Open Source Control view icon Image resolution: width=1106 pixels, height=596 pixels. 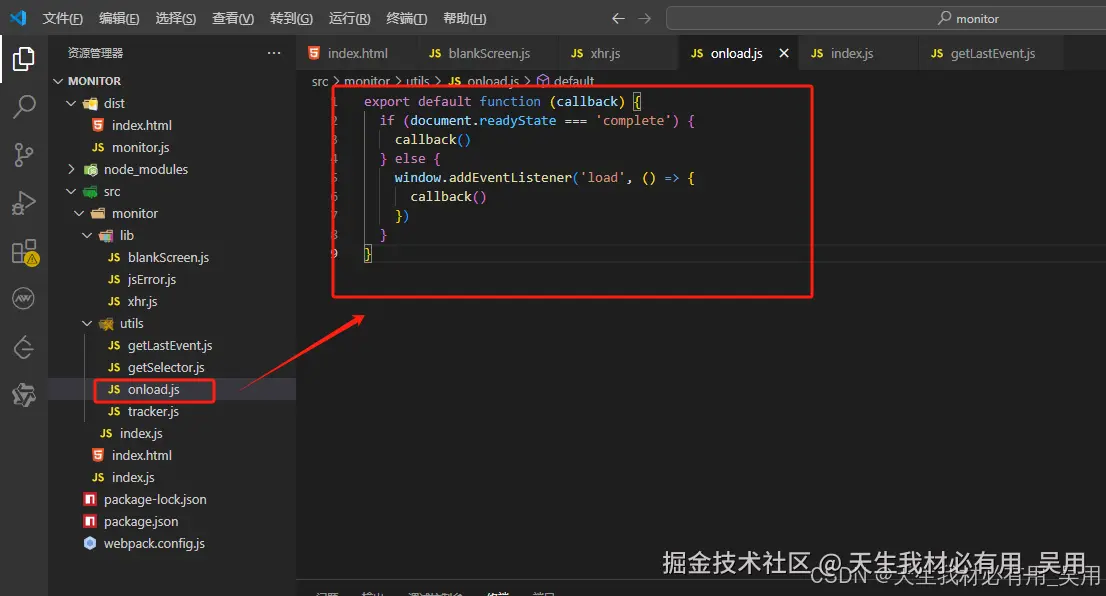[23, 154]
